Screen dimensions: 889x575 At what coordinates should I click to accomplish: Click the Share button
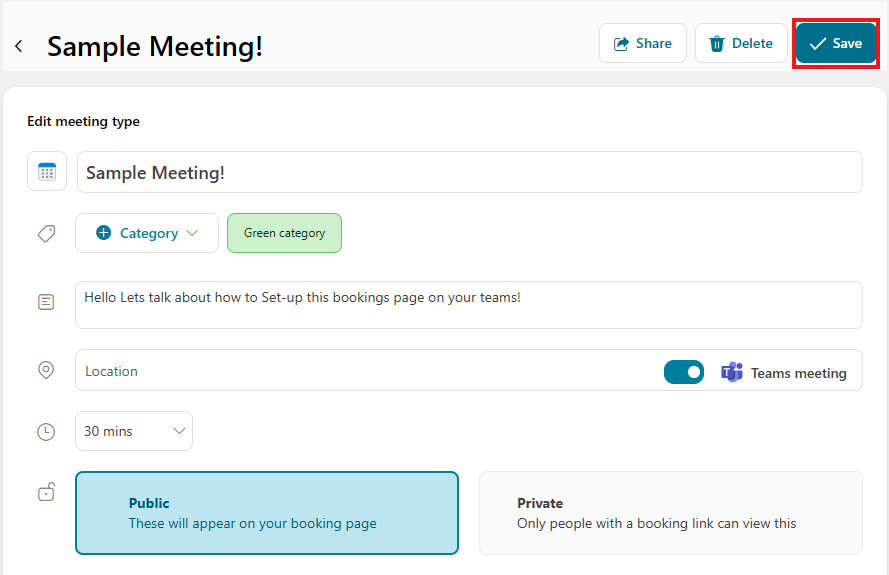(x=643, y=44)
